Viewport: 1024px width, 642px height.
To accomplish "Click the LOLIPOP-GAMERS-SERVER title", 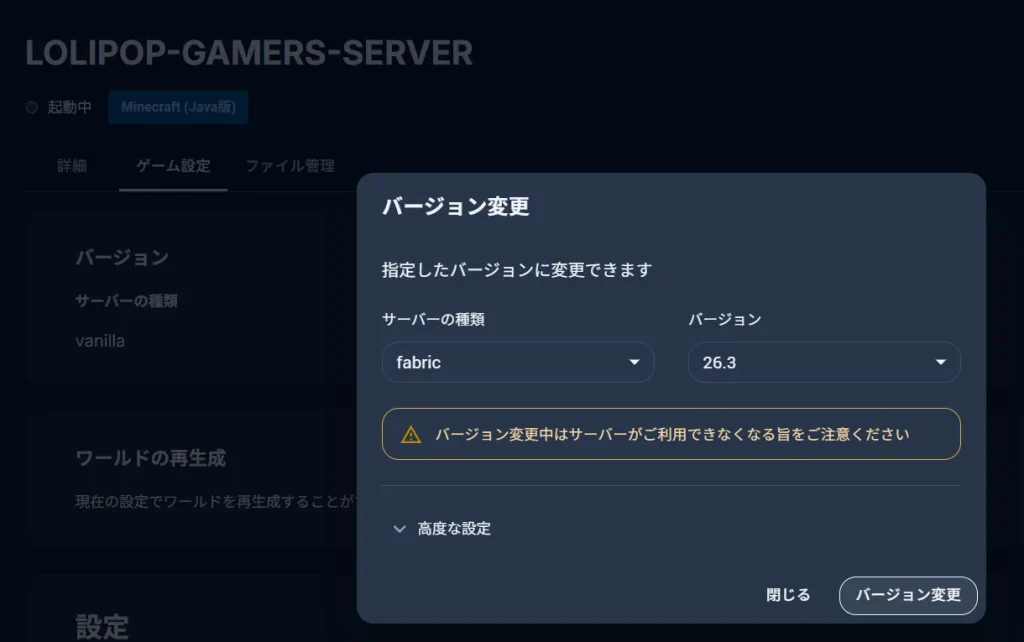I will [x=249, y=53].
